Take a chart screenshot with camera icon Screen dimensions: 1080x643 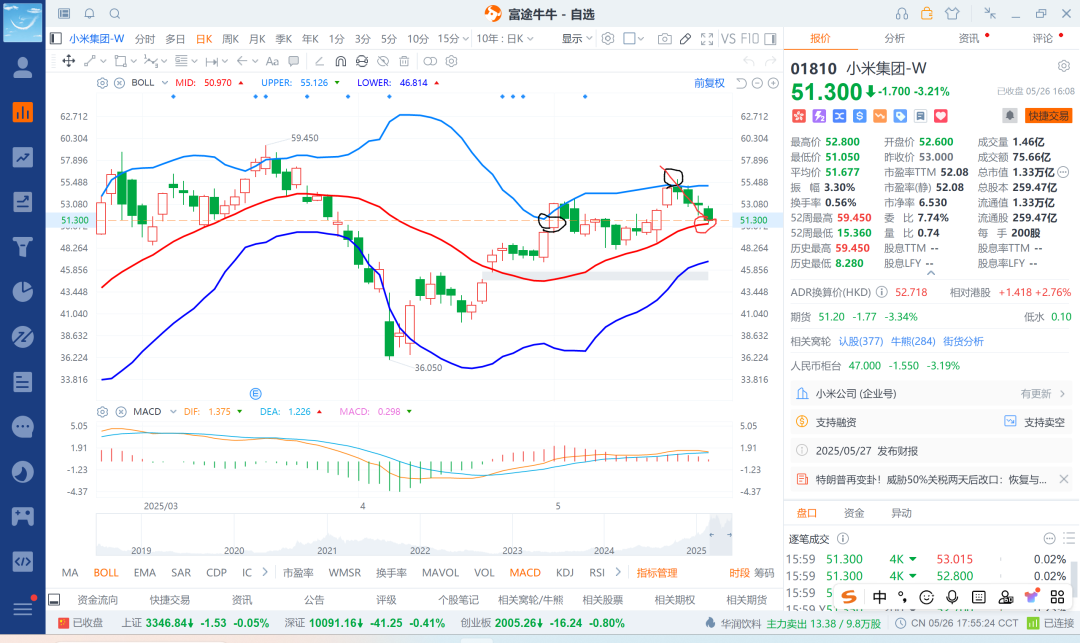(x=665, y=39)
